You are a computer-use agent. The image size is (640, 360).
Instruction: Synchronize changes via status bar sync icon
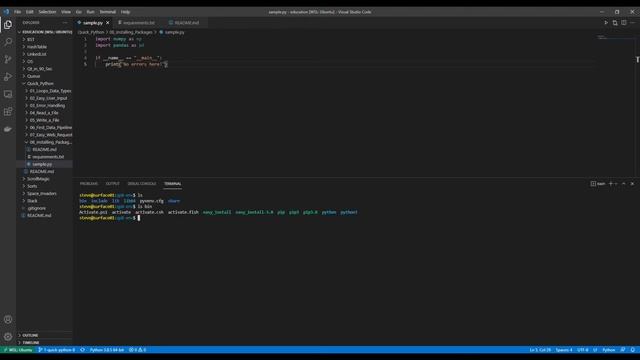(82, 350)
